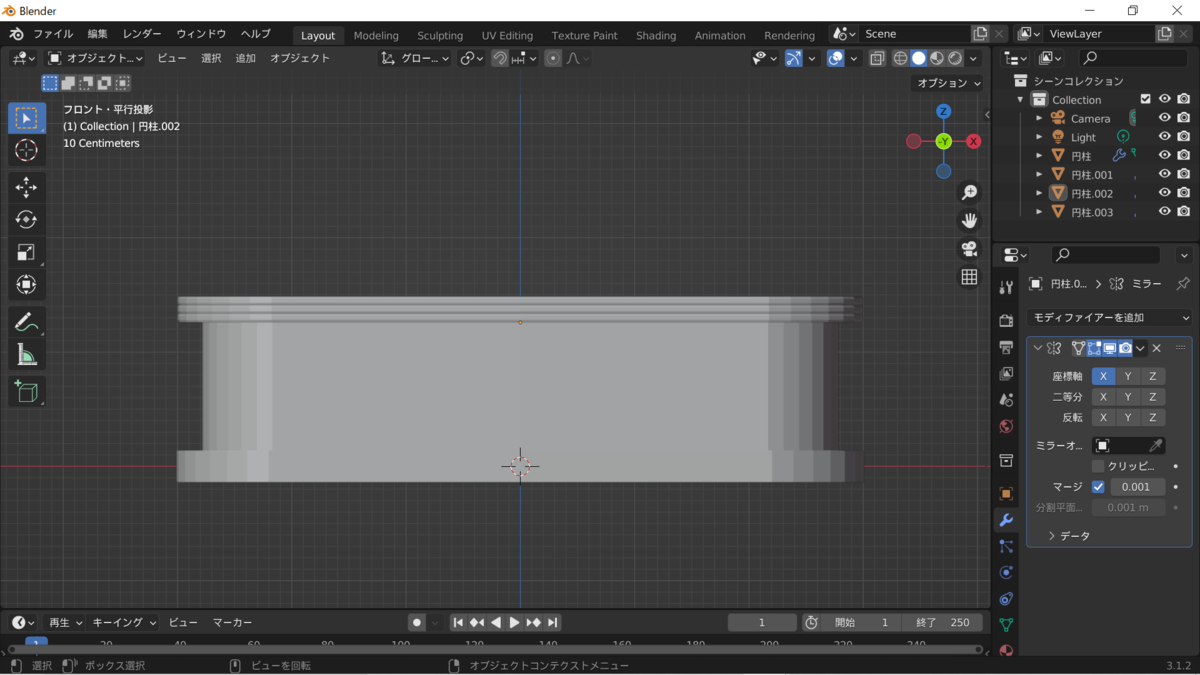Open the Tool properties tab
This screenshot has height=675, width=1200.
(1006, 288)
